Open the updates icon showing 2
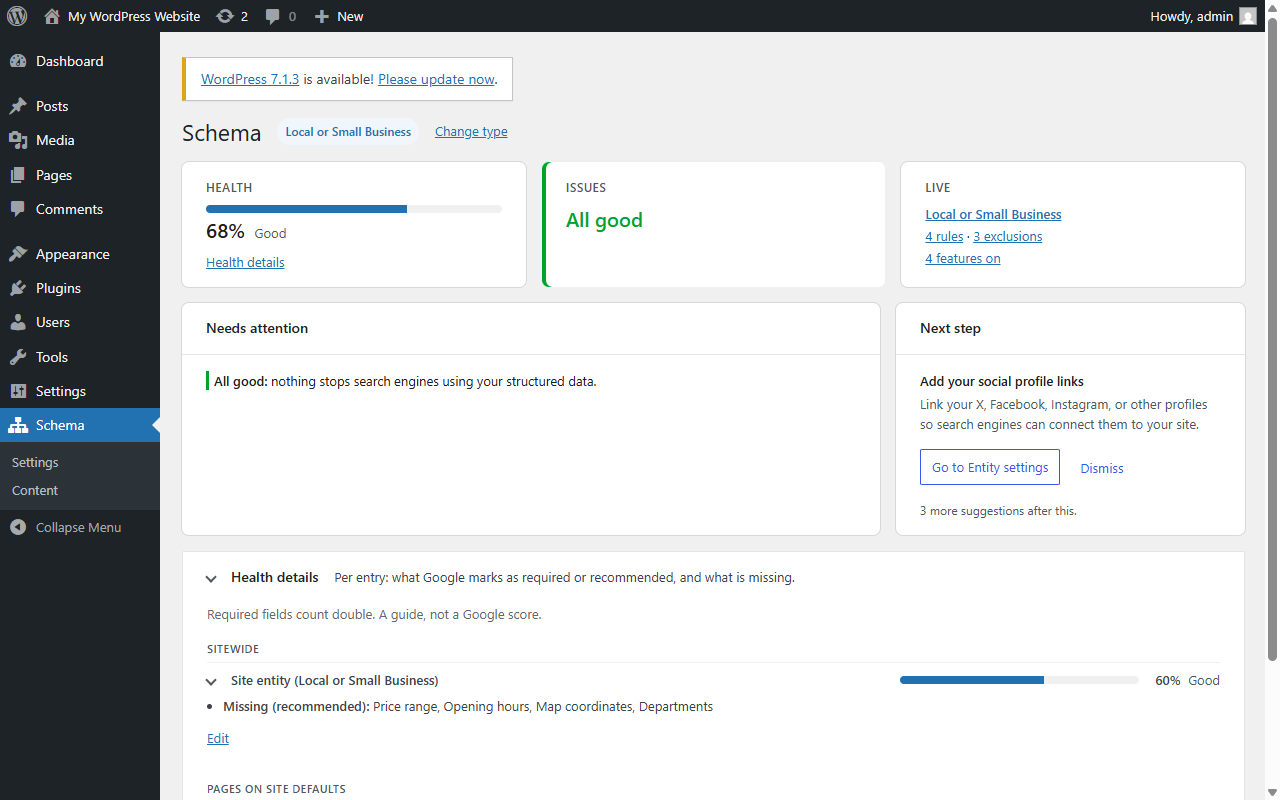Viewport: 1280px width, 800px height. (225, 16)
